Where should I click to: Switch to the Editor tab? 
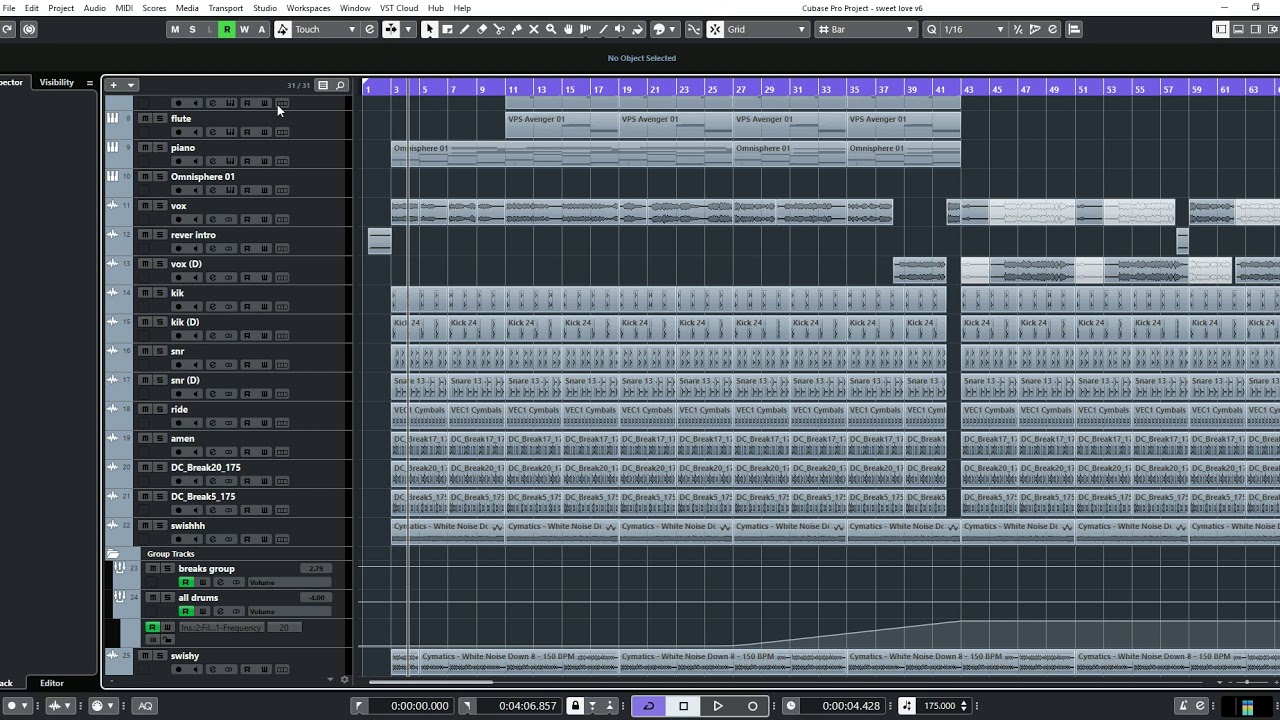coord(52,683)
